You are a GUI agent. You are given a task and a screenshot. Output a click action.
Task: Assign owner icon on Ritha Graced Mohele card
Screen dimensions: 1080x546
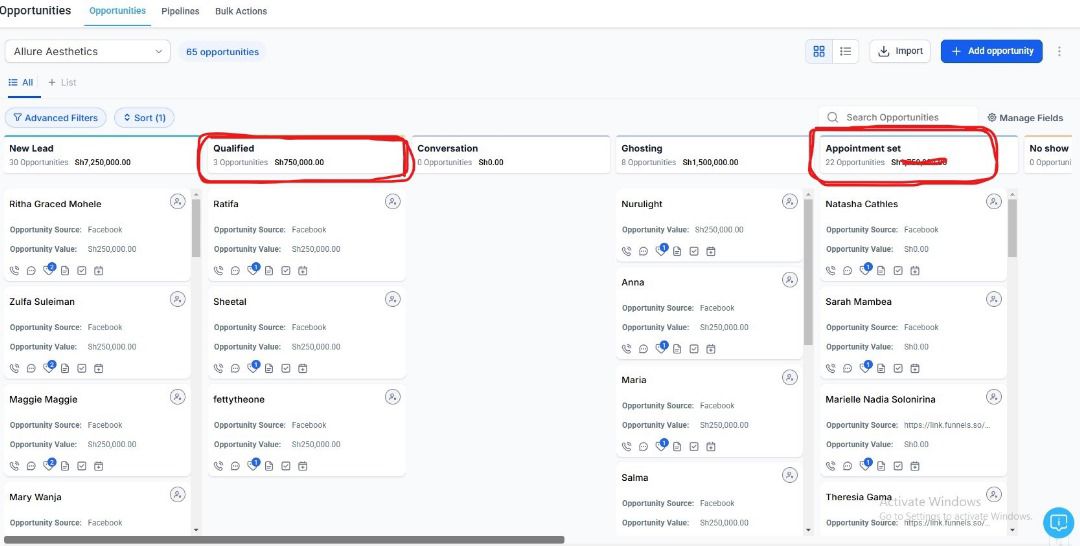click(x=178, y=202)
